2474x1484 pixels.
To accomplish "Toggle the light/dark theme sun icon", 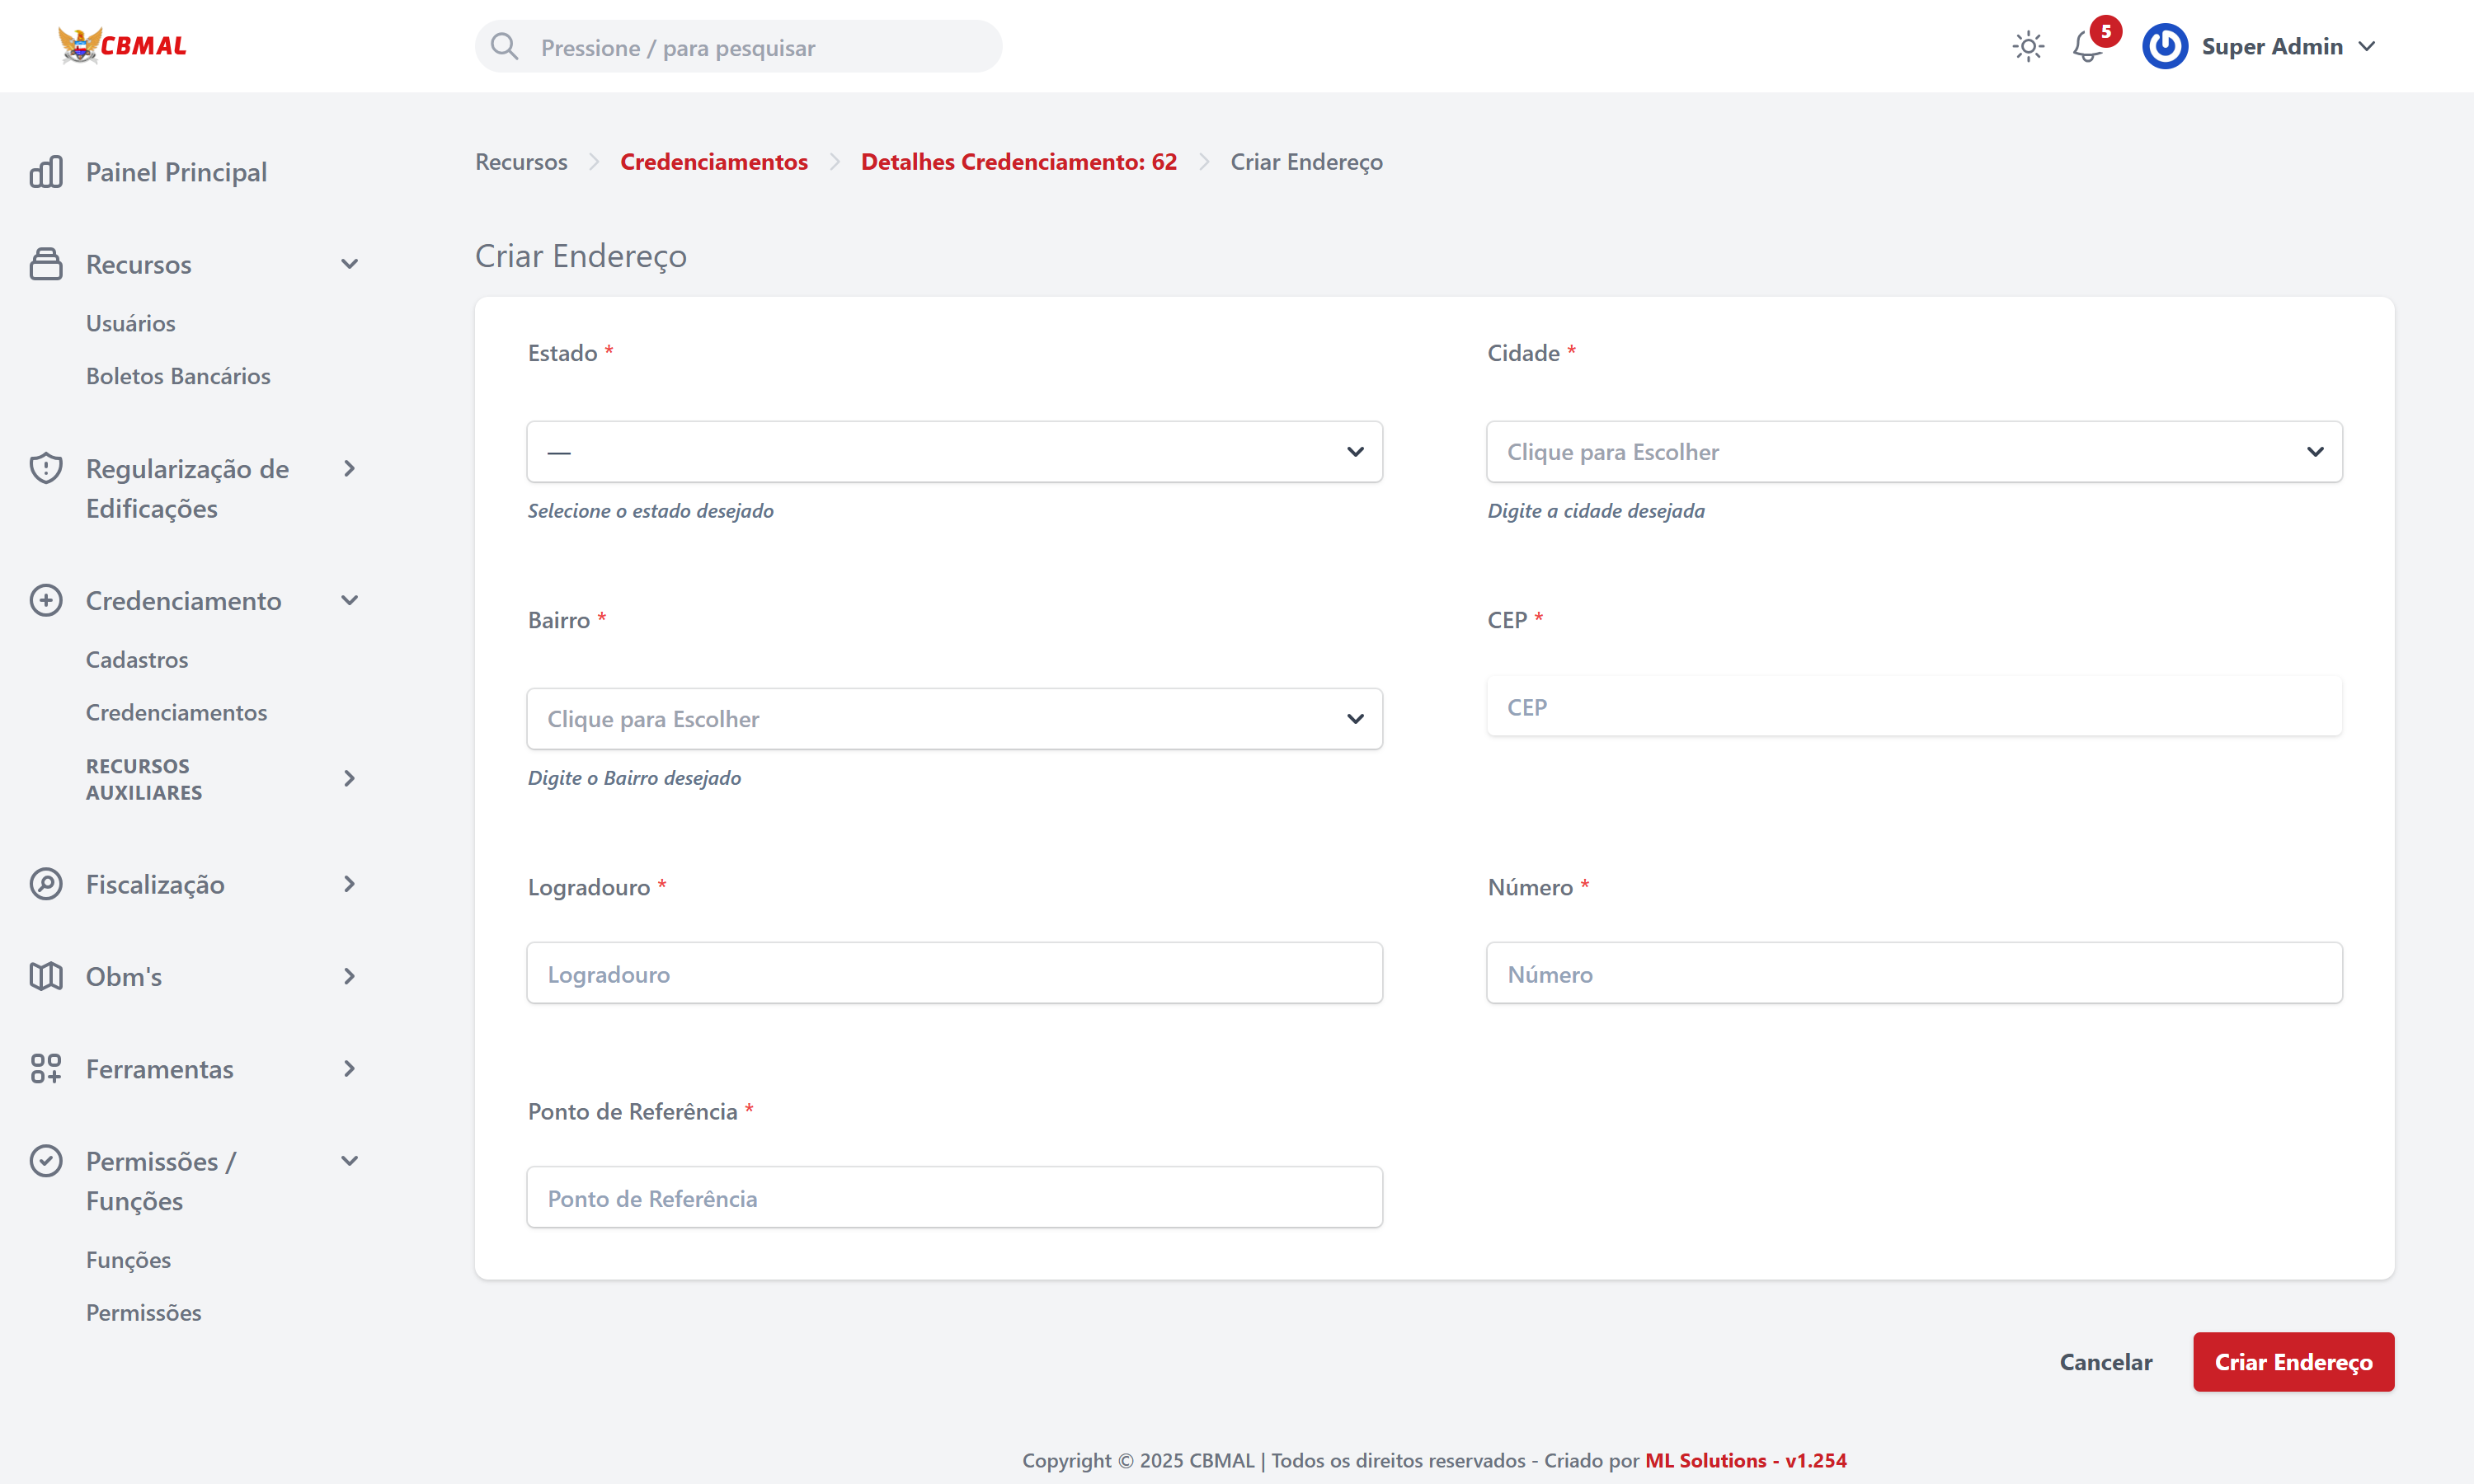I will (2028, 46).
